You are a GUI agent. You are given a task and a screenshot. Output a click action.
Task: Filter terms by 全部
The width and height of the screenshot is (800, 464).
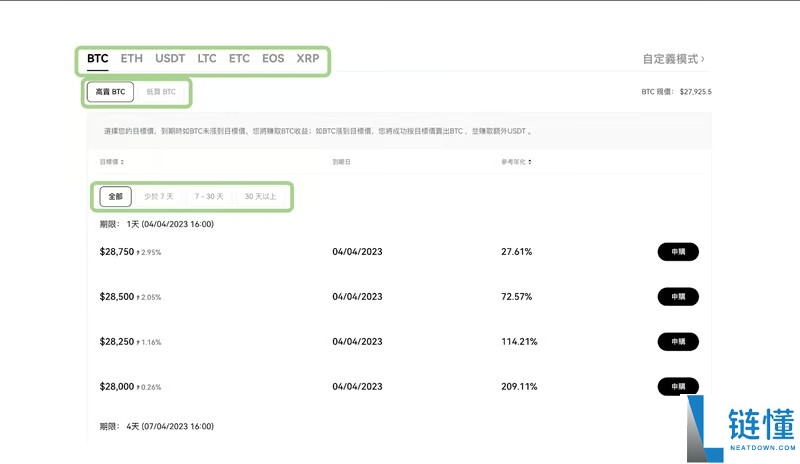(x=115, y=197)
